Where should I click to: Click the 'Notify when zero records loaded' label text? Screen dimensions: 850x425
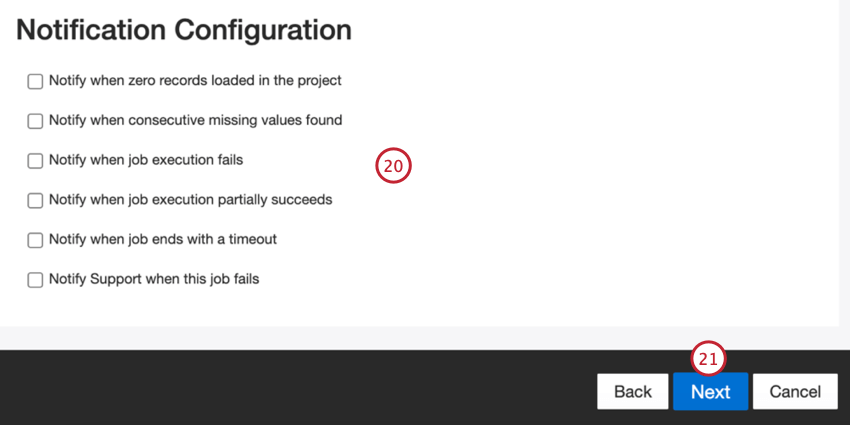195,80
